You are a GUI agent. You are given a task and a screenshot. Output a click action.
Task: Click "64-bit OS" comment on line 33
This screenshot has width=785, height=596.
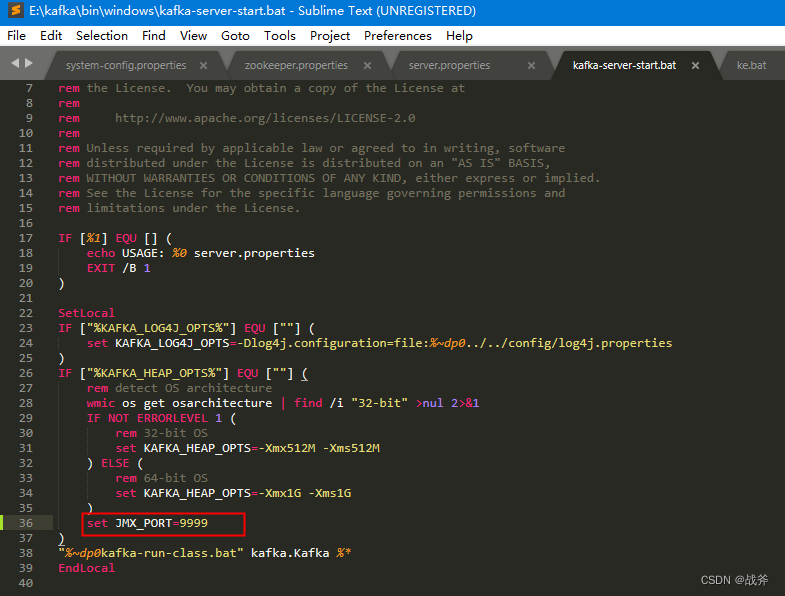(176, 478)
